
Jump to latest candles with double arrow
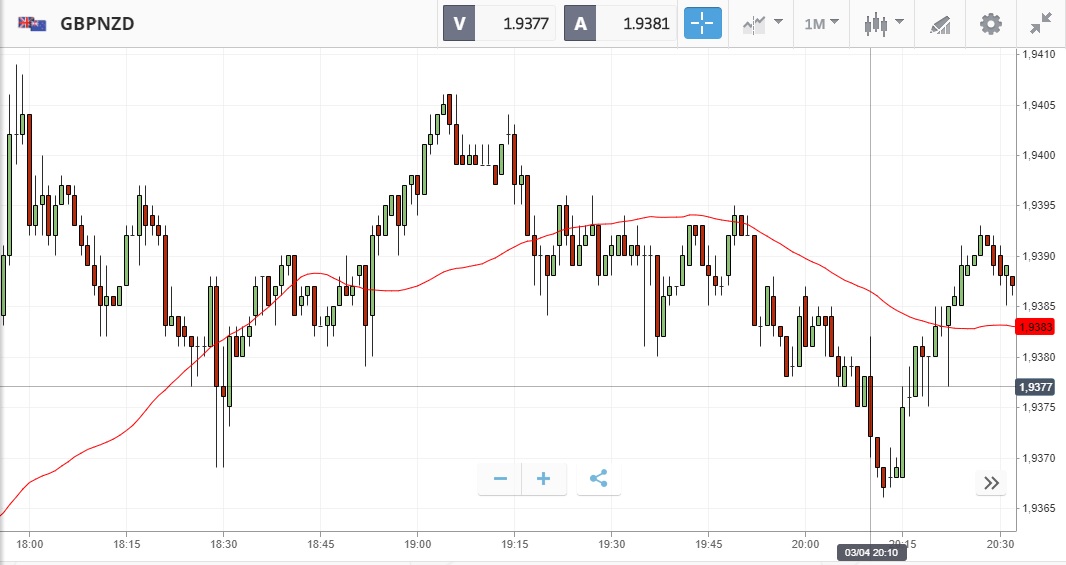(x=991, y=484)
